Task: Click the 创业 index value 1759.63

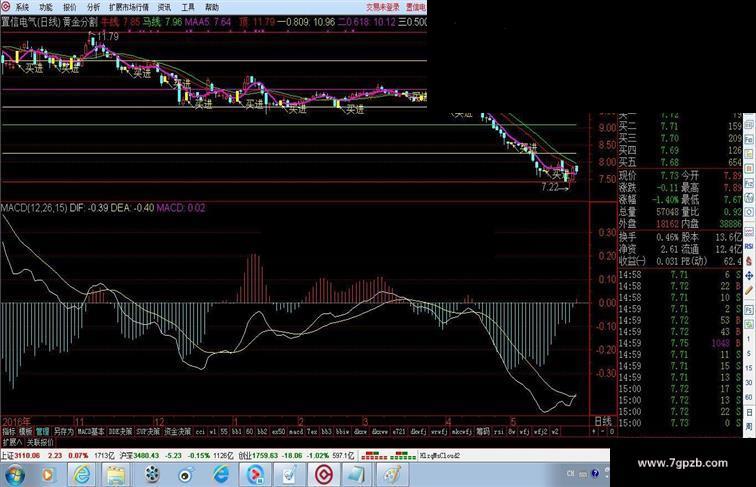Action: pyautogui.click(x=263, y=455)
